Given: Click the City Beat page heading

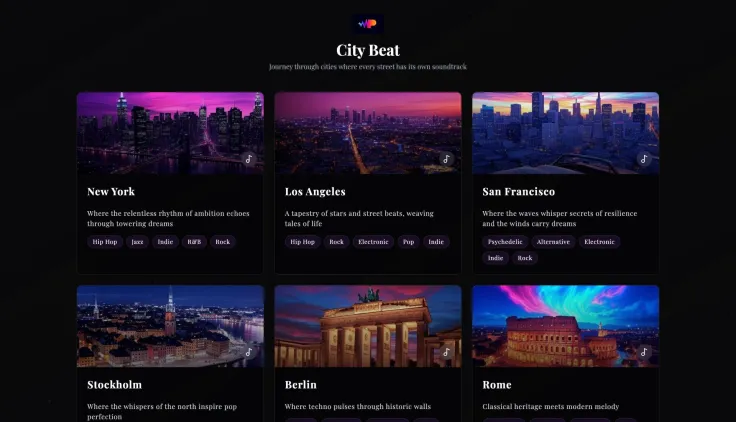Looking at the screenshot, I should click(368, 50).
